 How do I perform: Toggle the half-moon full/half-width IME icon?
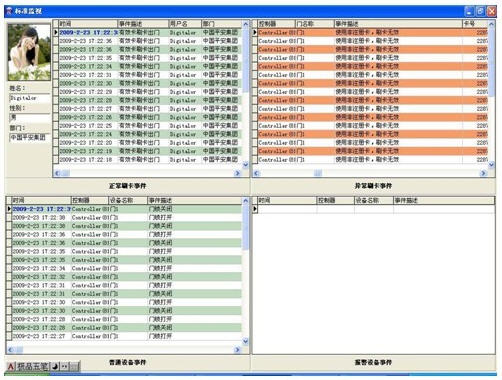coord(55,367)
